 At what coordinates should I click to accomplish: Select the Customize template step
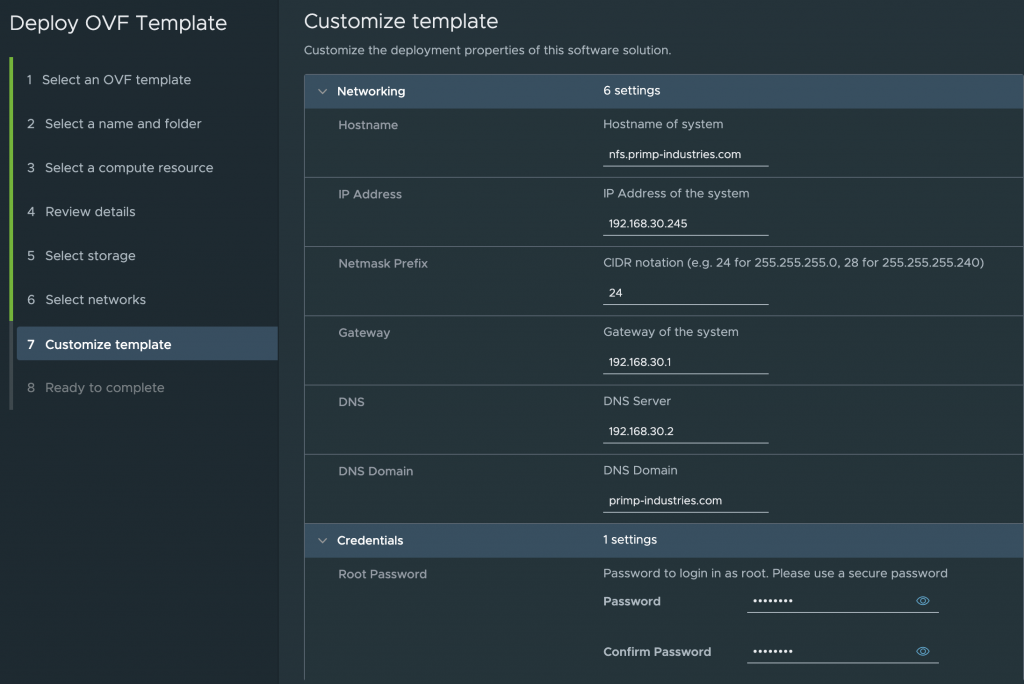[x=108, y=344]
